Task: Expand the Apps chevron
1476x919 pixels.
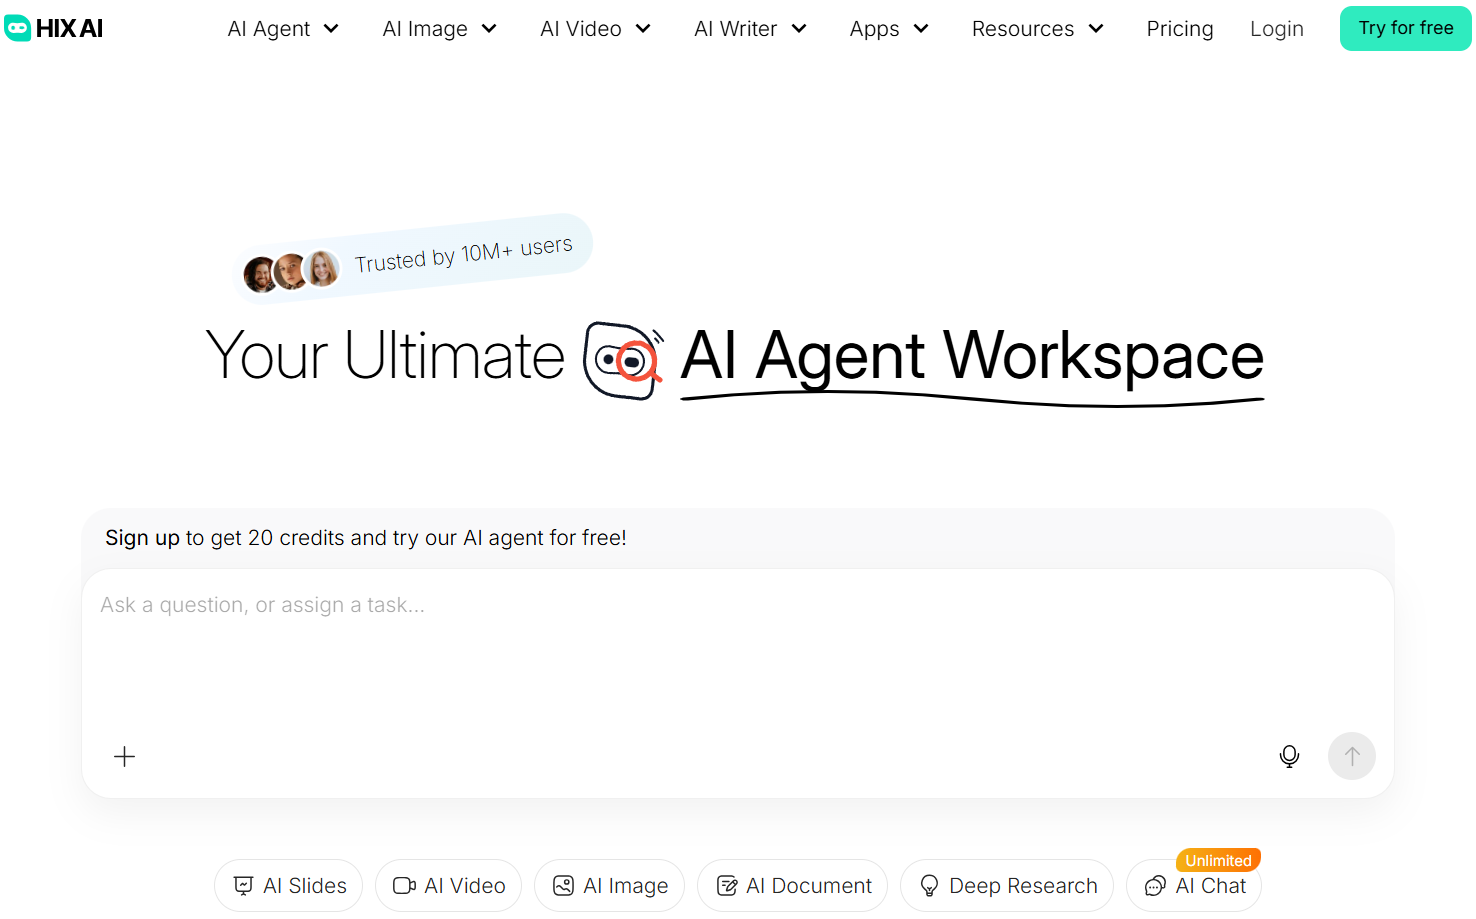Action: point(921,29)
